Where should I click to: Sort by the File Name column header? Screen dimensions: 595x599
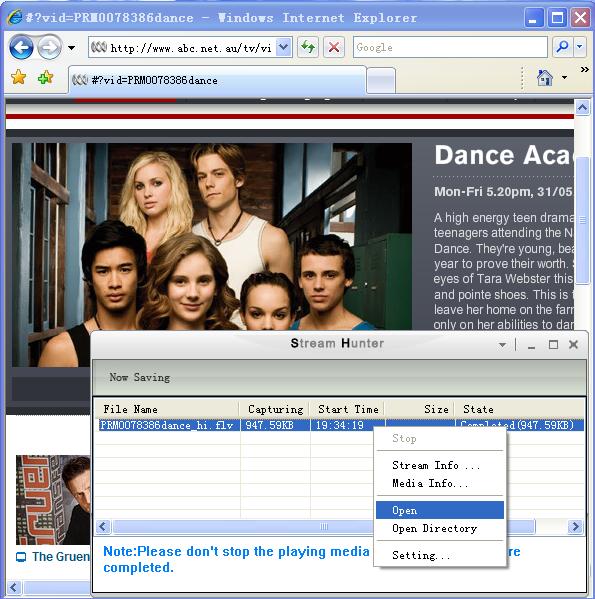167,409
